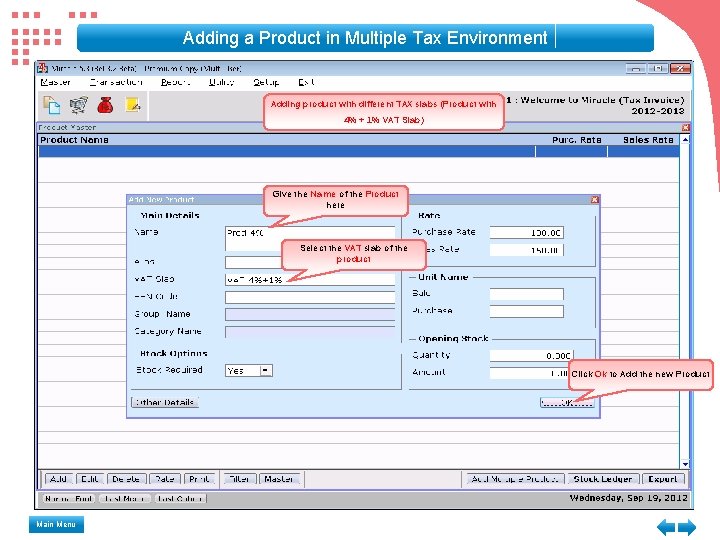Click the Purchase Rate field
The image size is (720, 540).
[526, 233]
